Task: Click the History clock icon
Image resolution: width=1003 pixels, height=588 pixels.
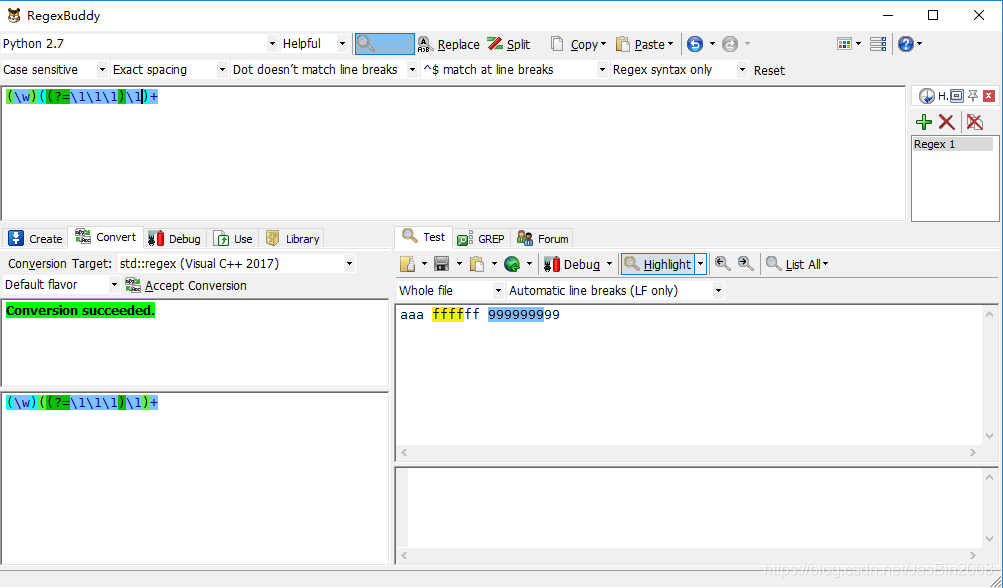Action: point(926,96)
